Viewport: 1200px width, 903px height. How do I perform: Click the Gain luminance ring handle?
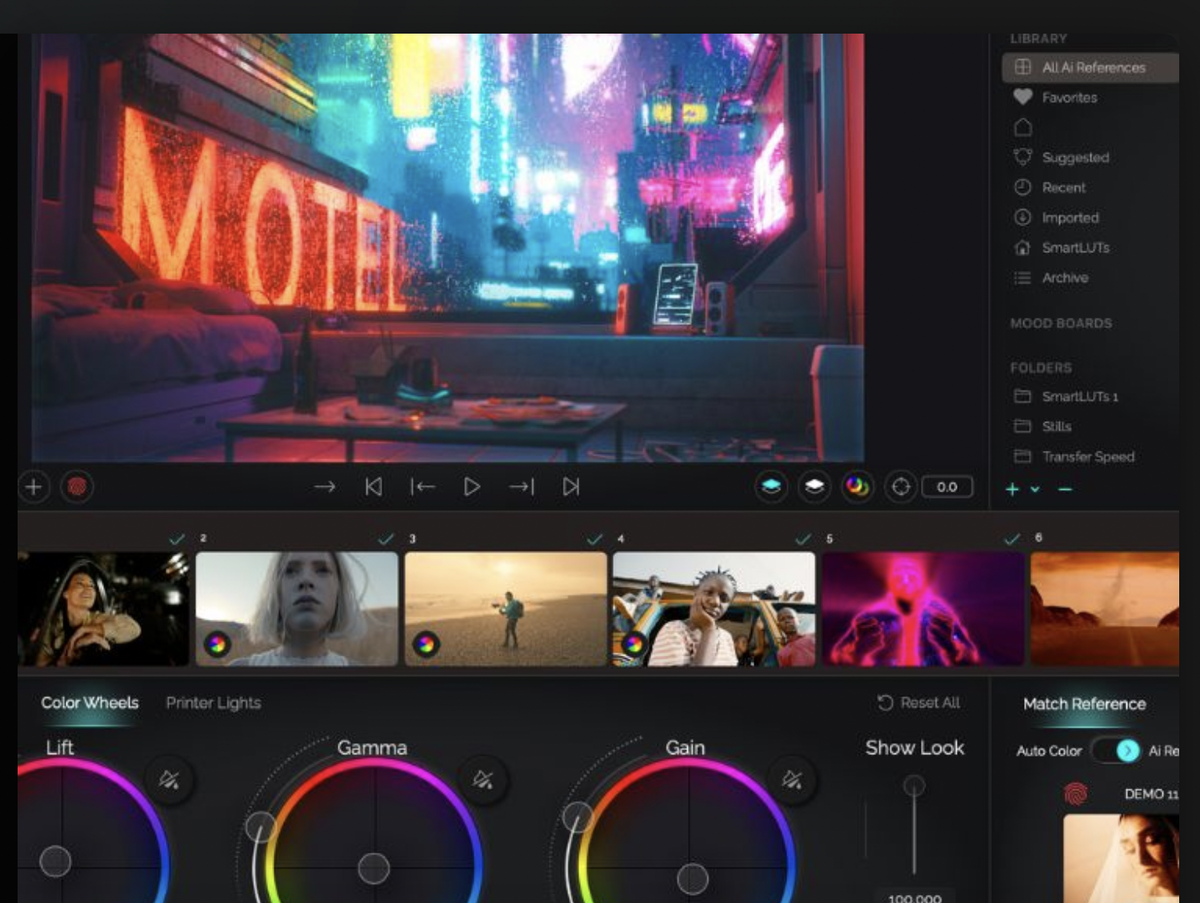[x=577, y=817]
